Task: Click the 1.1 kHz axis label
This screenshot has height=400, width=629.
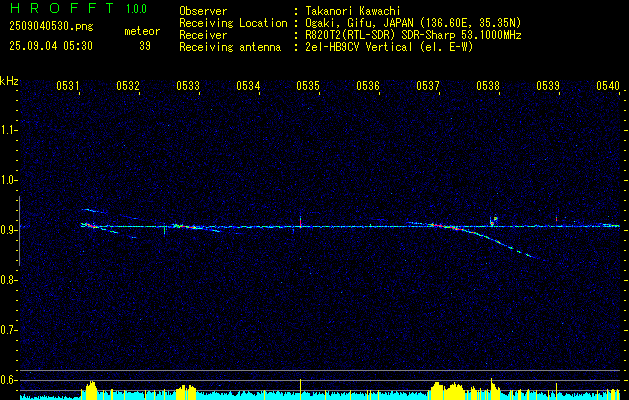Action: [9, 130]
